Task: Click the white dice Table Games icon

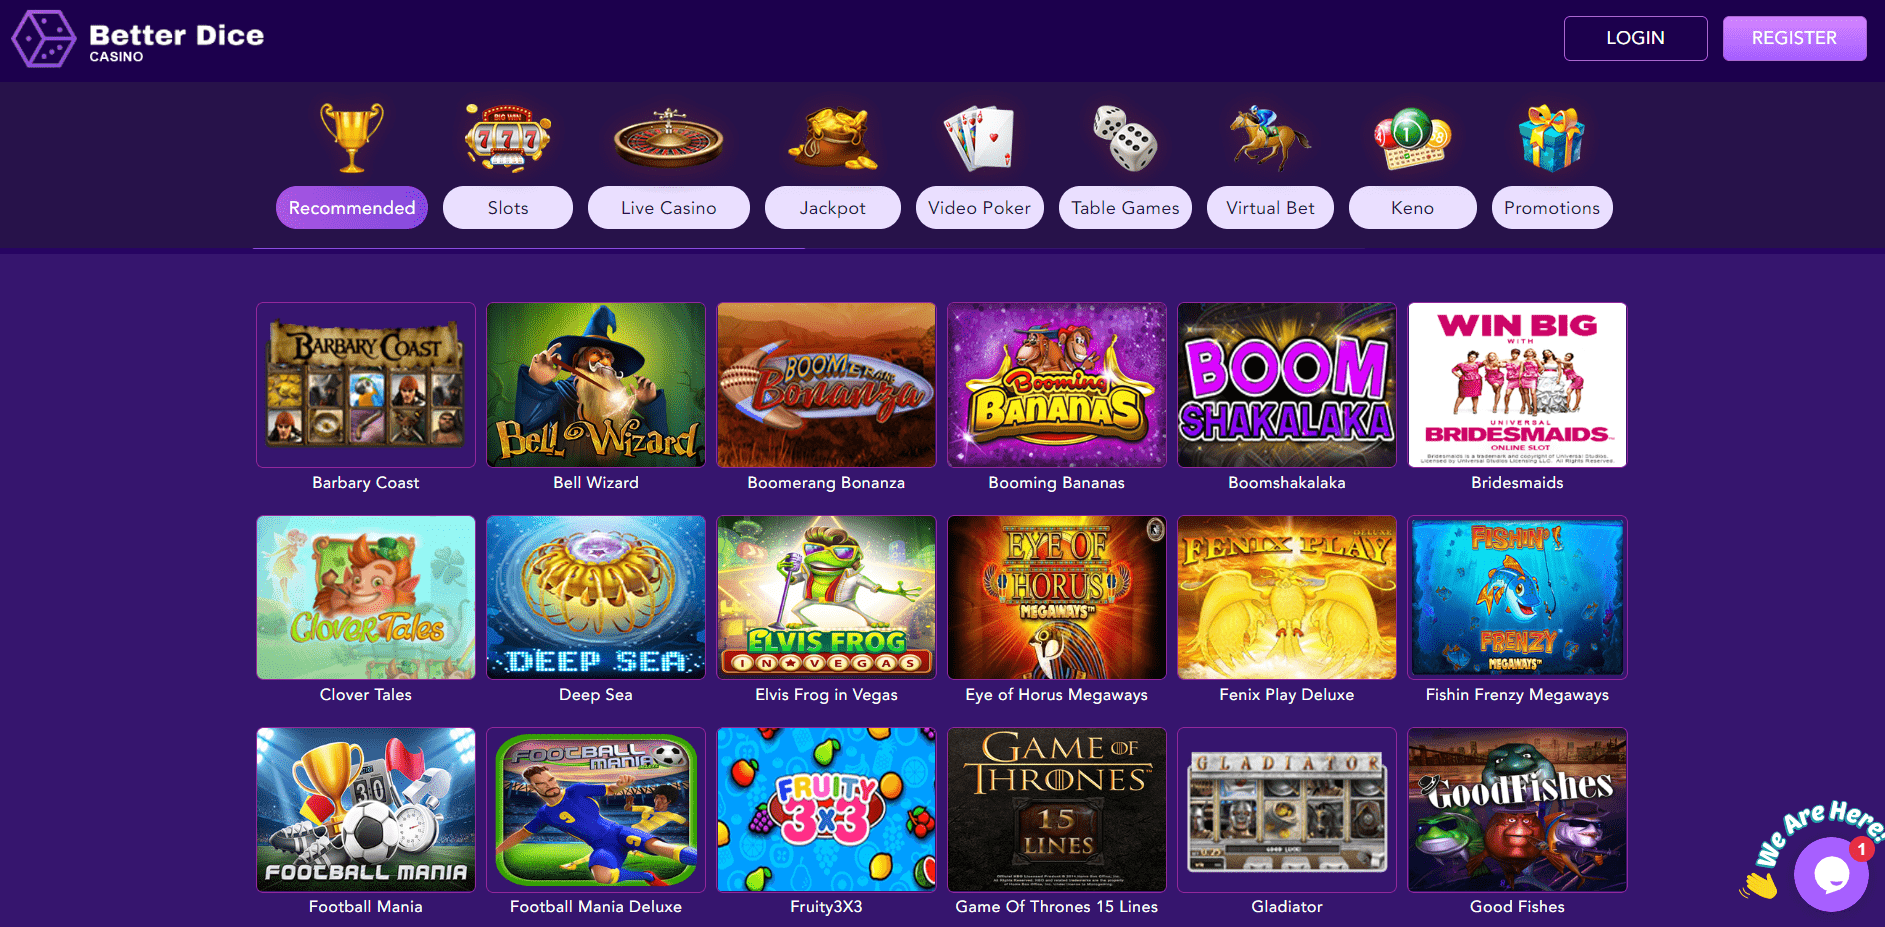Action: tap(1125, 138)
